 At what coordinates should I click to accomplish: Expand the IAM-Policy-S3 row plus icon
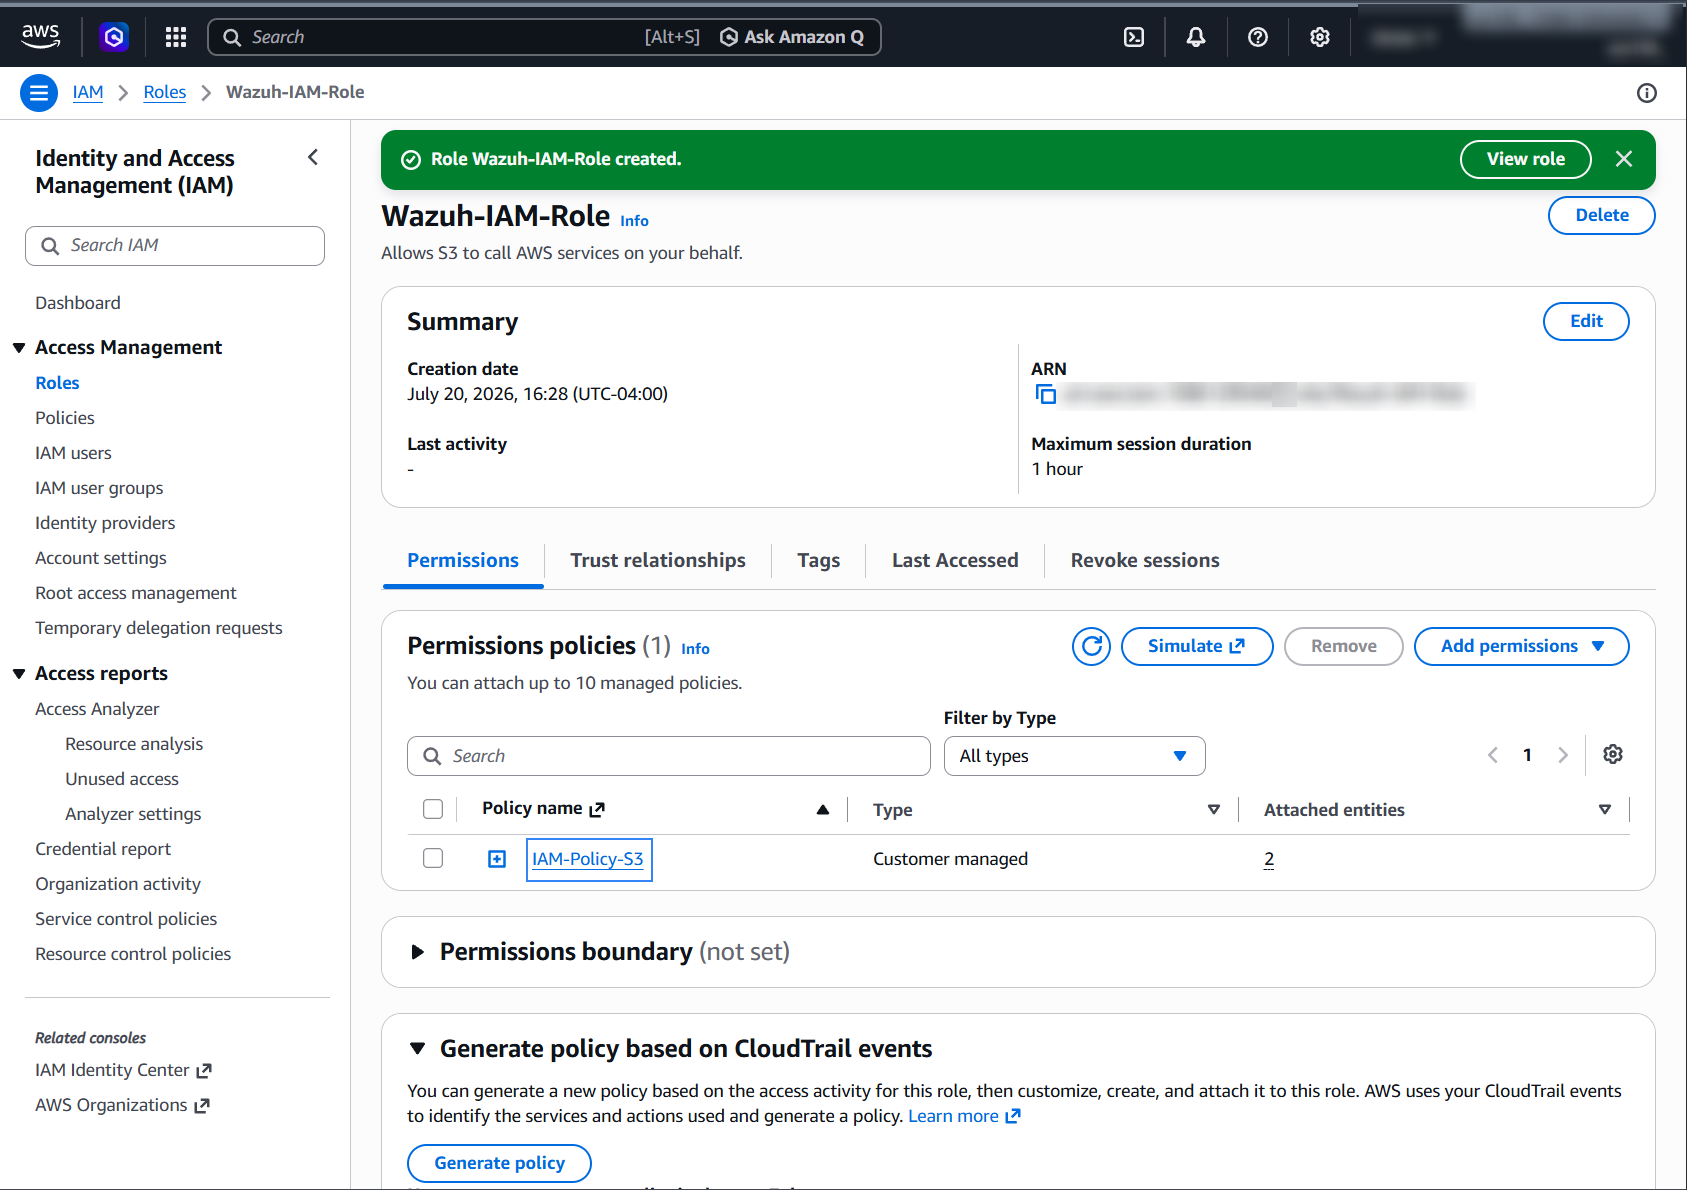[x=497, y=859]
